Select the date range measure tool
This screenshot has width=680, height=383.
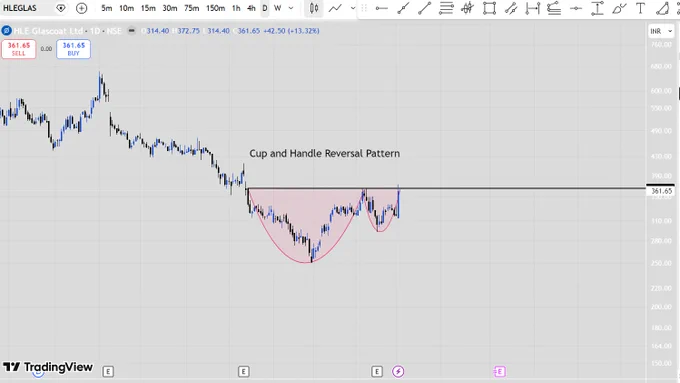[x=533, y=8]
